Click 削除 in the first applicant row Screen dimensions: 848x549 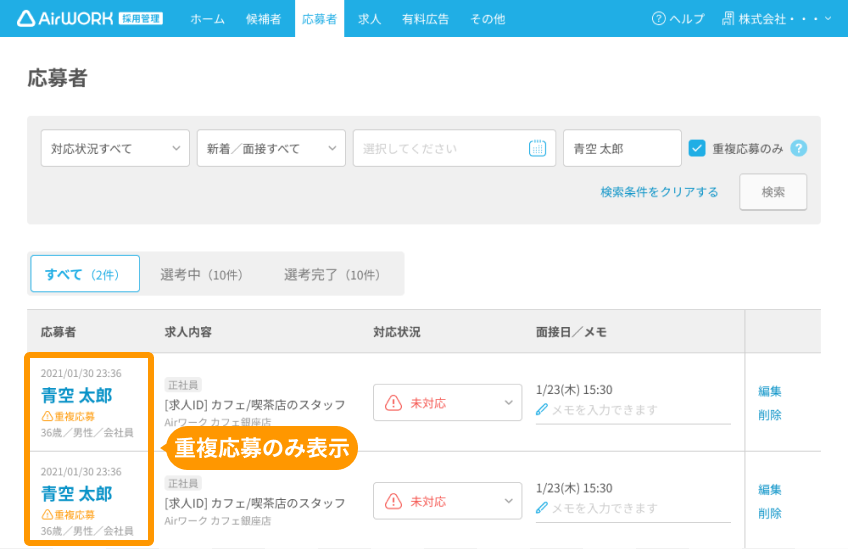(770, 415)
